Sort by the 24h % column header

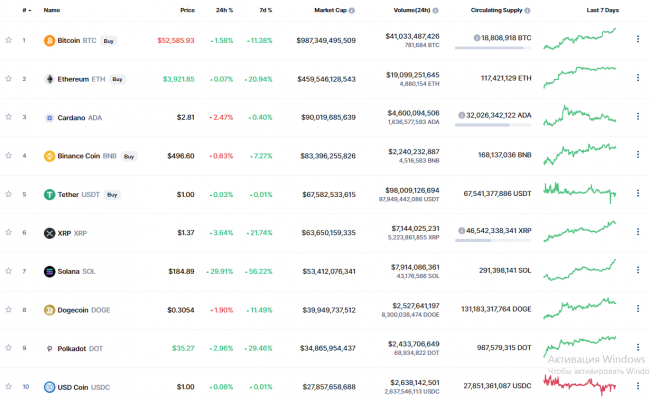pyautogui.click(x=224, y=10)
